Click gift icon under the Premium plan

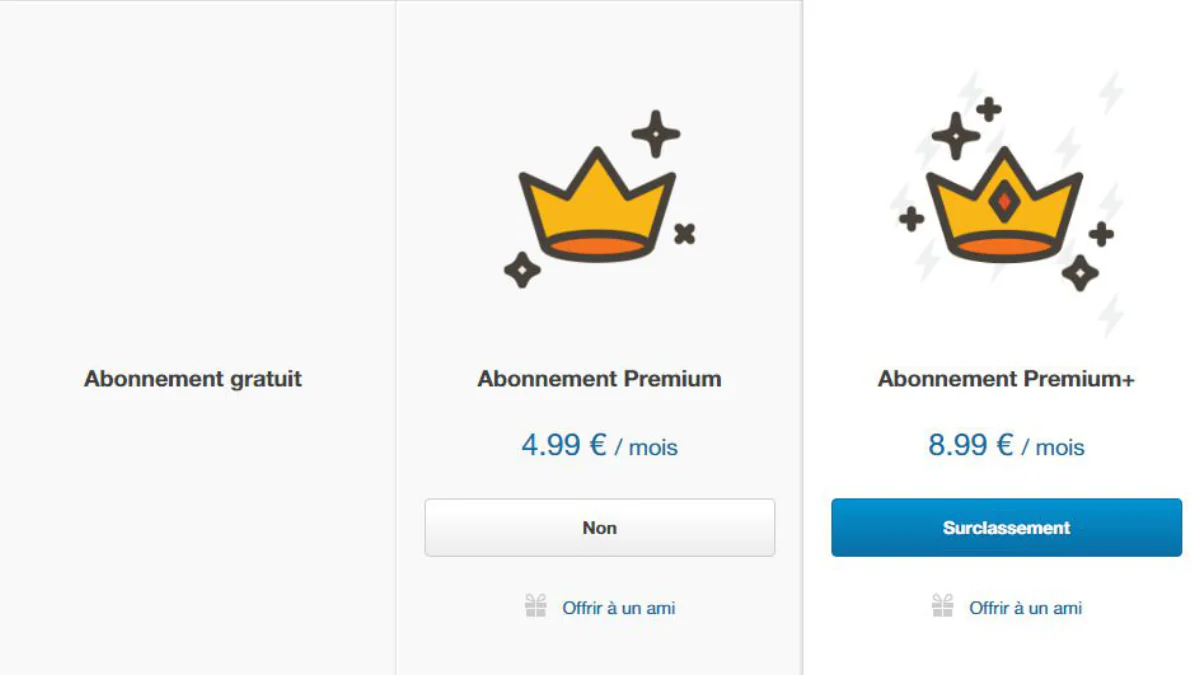[x=536, y=606]
